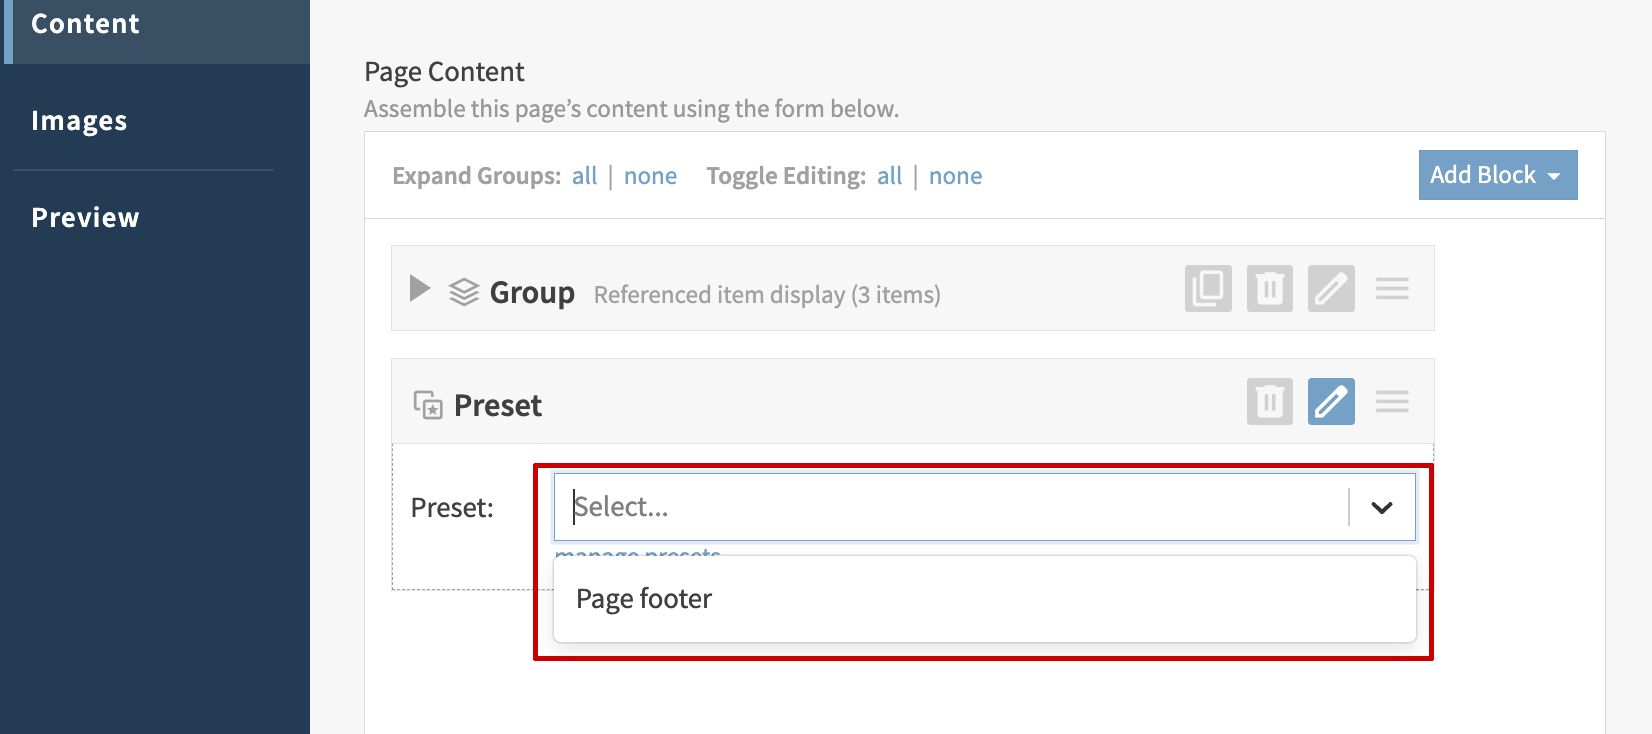Click into the Preset select field

point(950,507)
